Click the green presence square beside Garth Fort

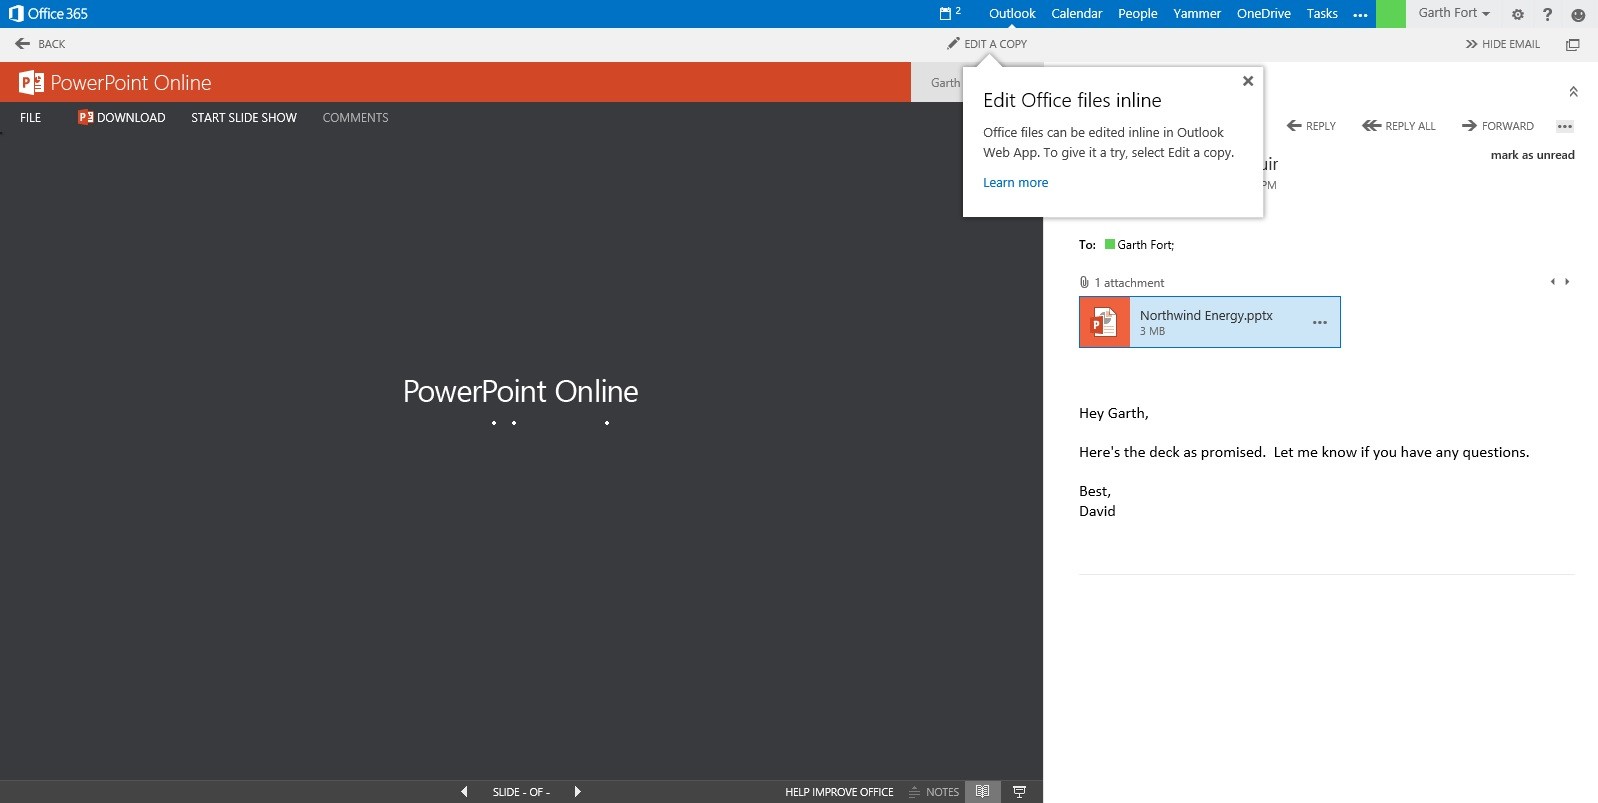(x=1110, y=244)
